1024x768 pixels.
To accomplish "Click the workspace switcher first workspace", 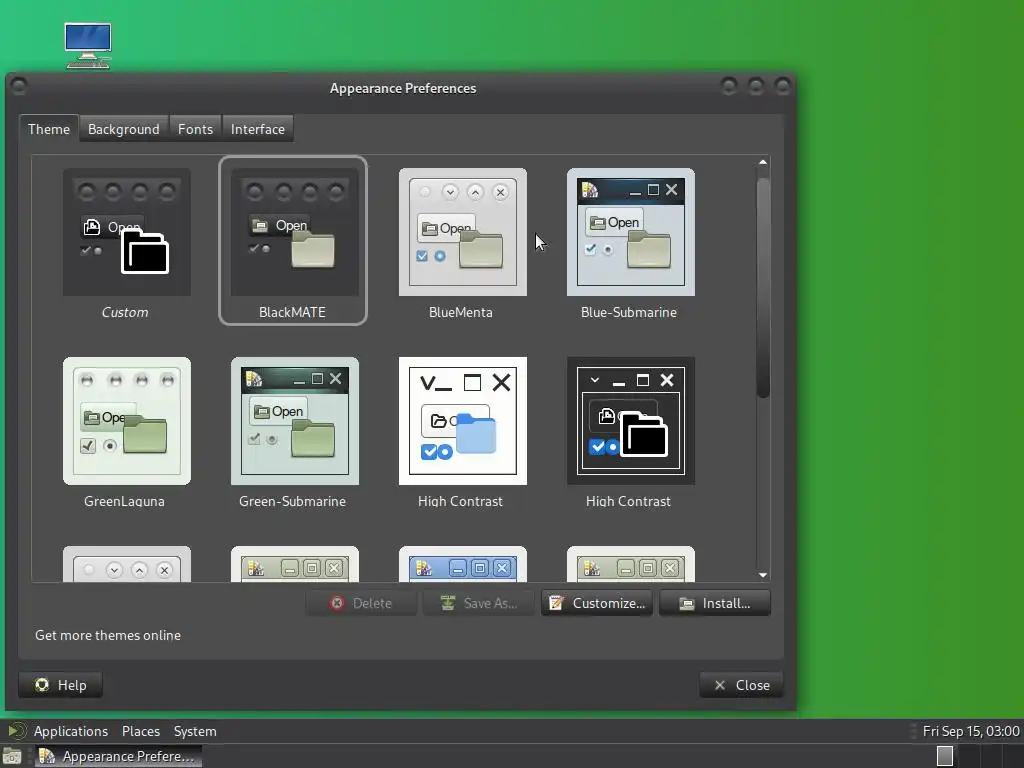I will tap(945, 756).
